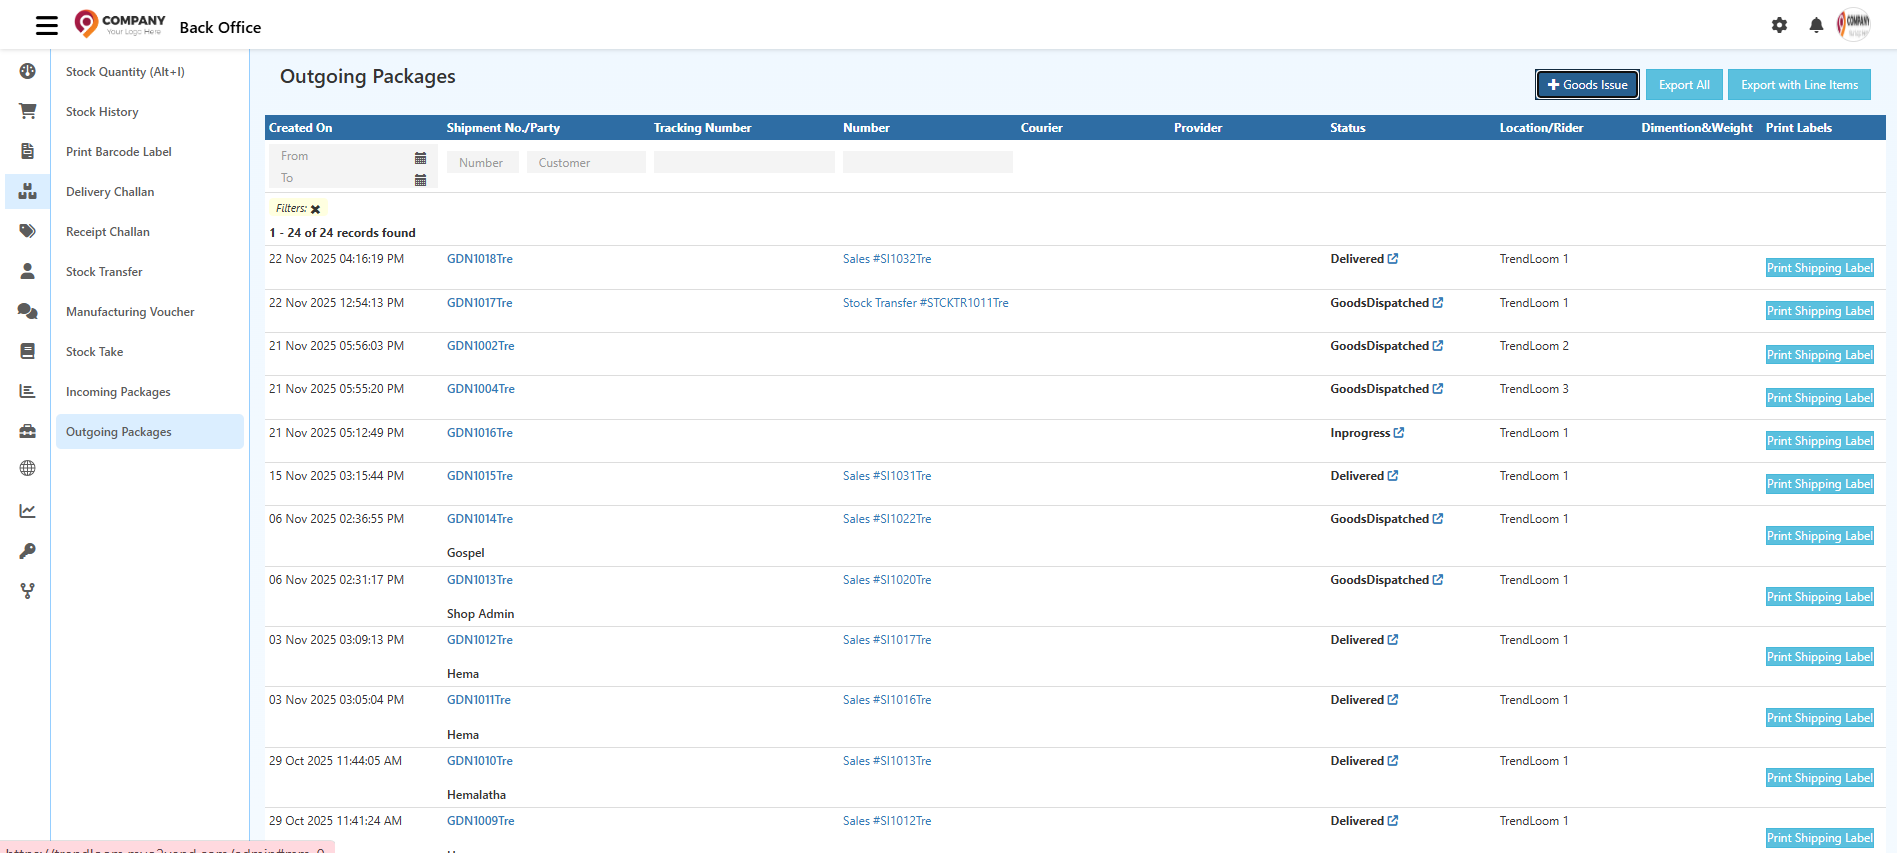1897x853 pixels.
Task: Click the Number filter field
Action: 483,162
